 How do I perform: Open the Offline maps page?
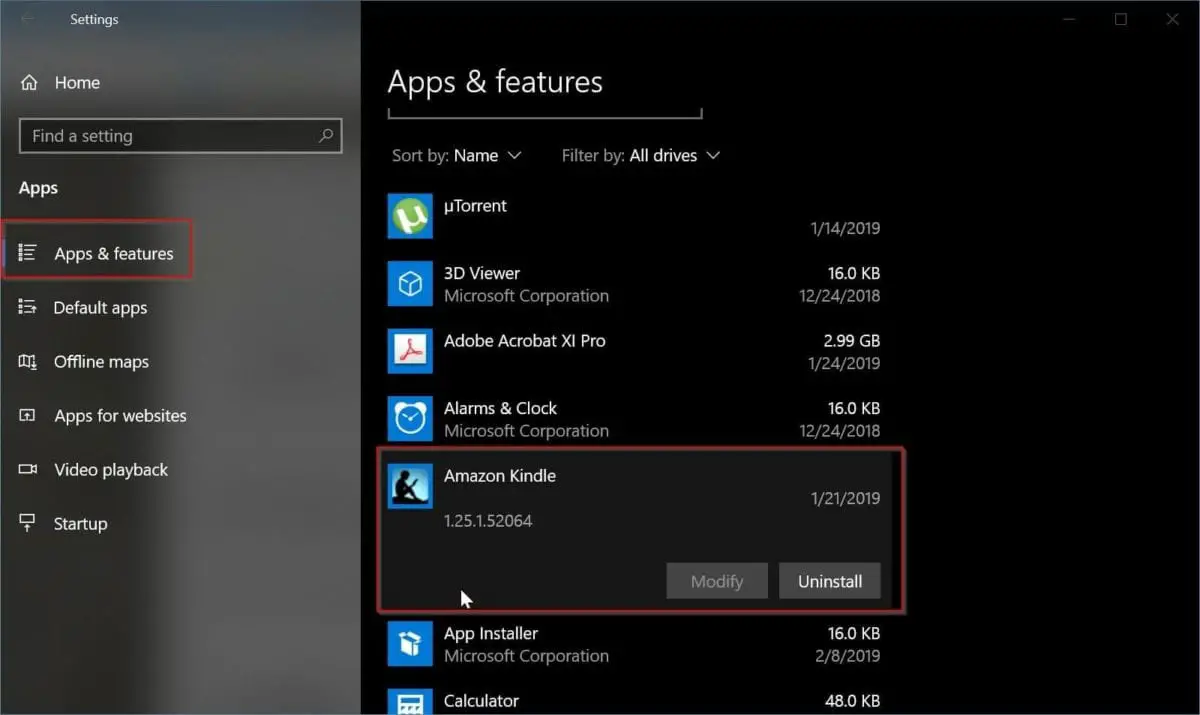tap(101, 361)
